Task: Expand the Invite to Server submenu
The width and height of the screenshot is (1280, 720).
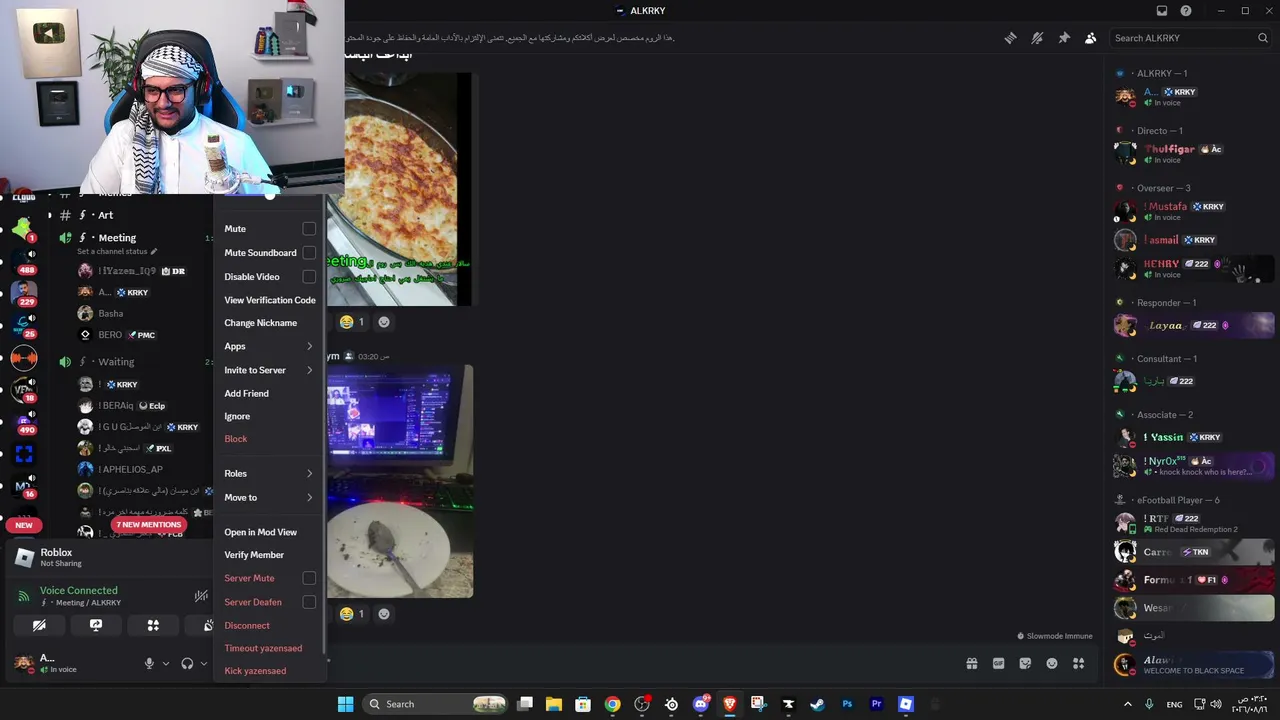Action: [x=270, y=370]
